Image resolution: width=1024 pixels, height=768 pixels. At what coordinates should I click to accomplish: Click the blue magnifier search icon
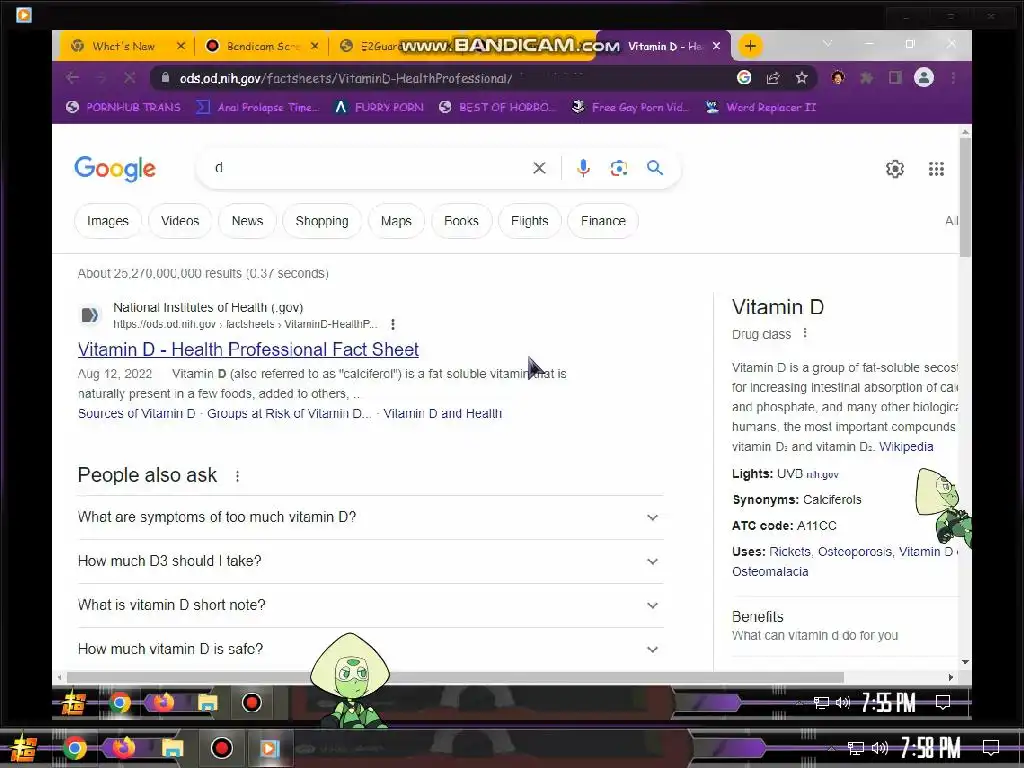pyautogui.click(x=655, y=168)
